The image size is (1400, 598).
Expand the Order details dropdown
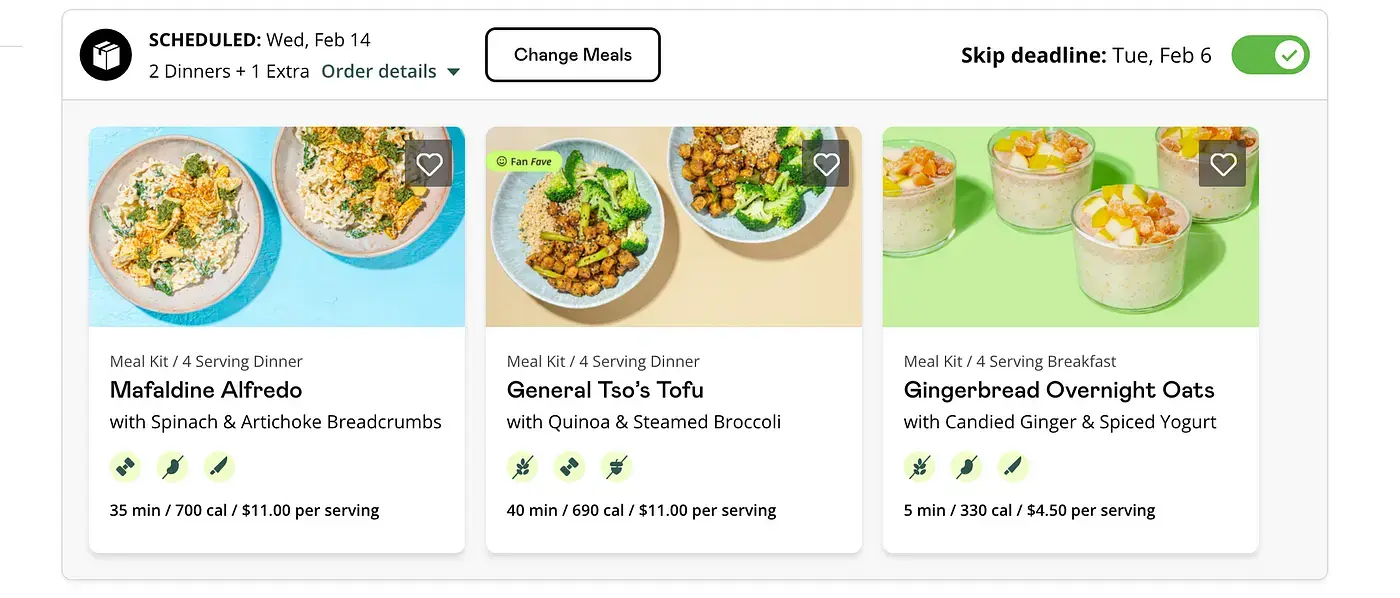tap(390, 71)
